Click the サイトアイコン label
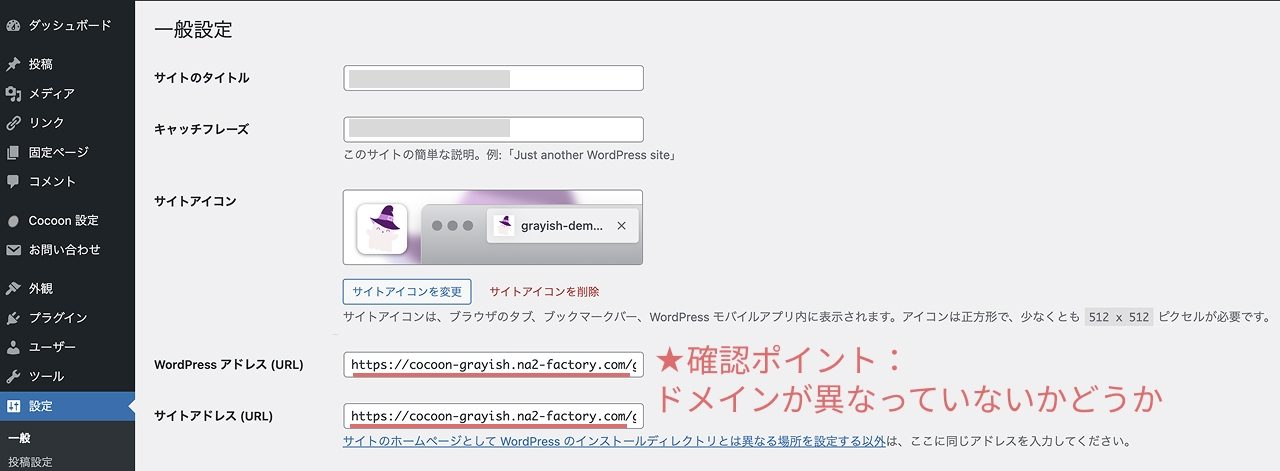This screenshot has height=471, width=1280. point(195,201)
